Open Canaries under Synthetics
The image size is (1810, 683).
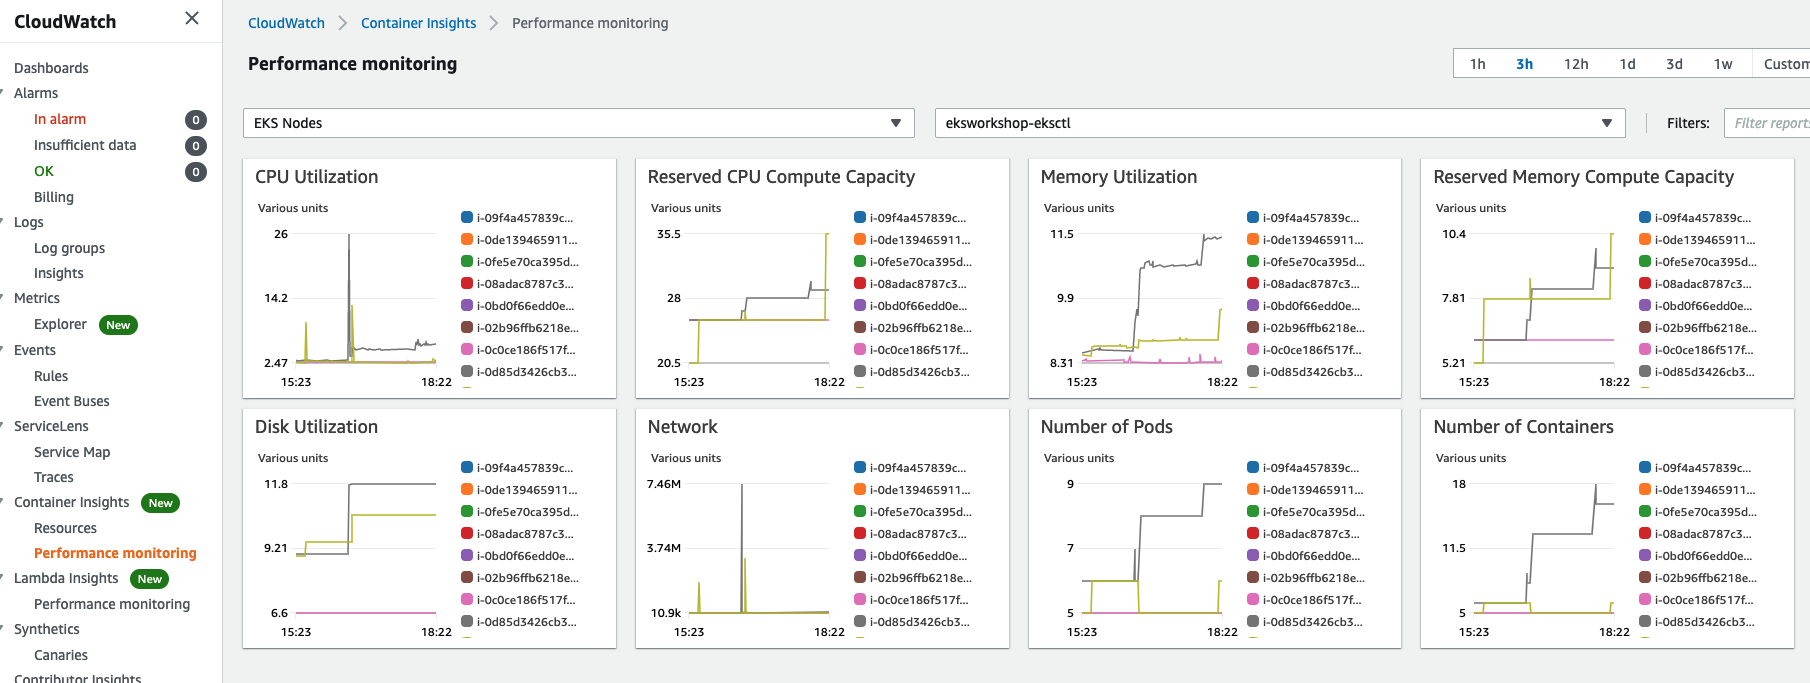pyautogui.click(x=61, y=655)
